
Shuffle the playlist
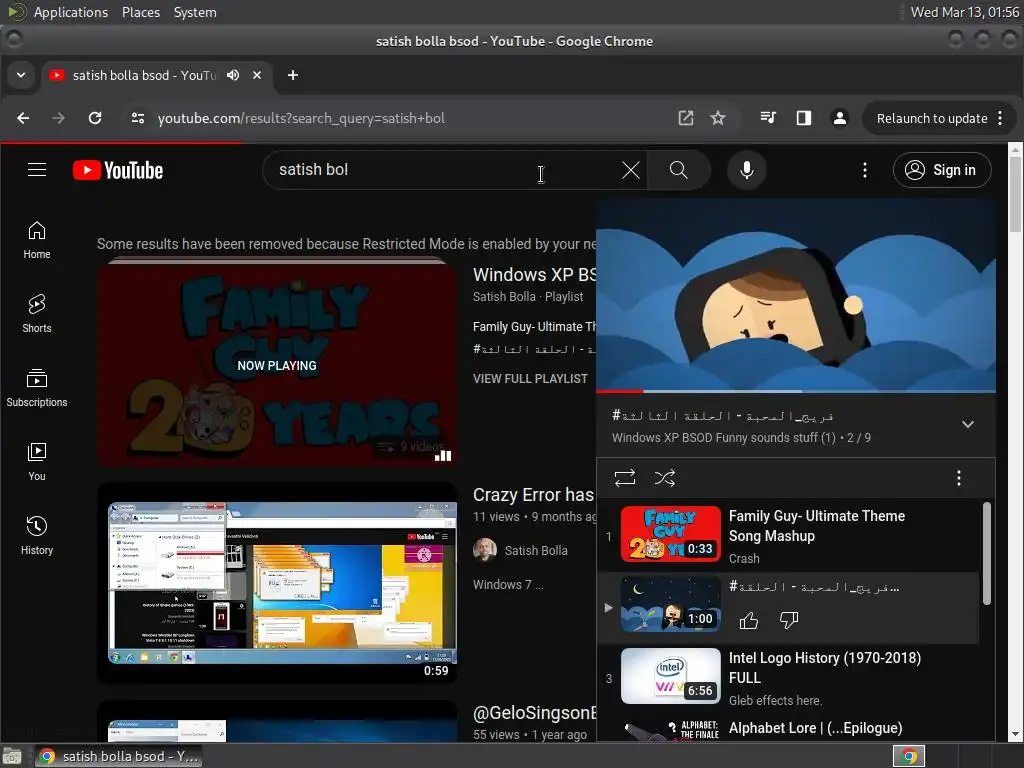[665, 478]
